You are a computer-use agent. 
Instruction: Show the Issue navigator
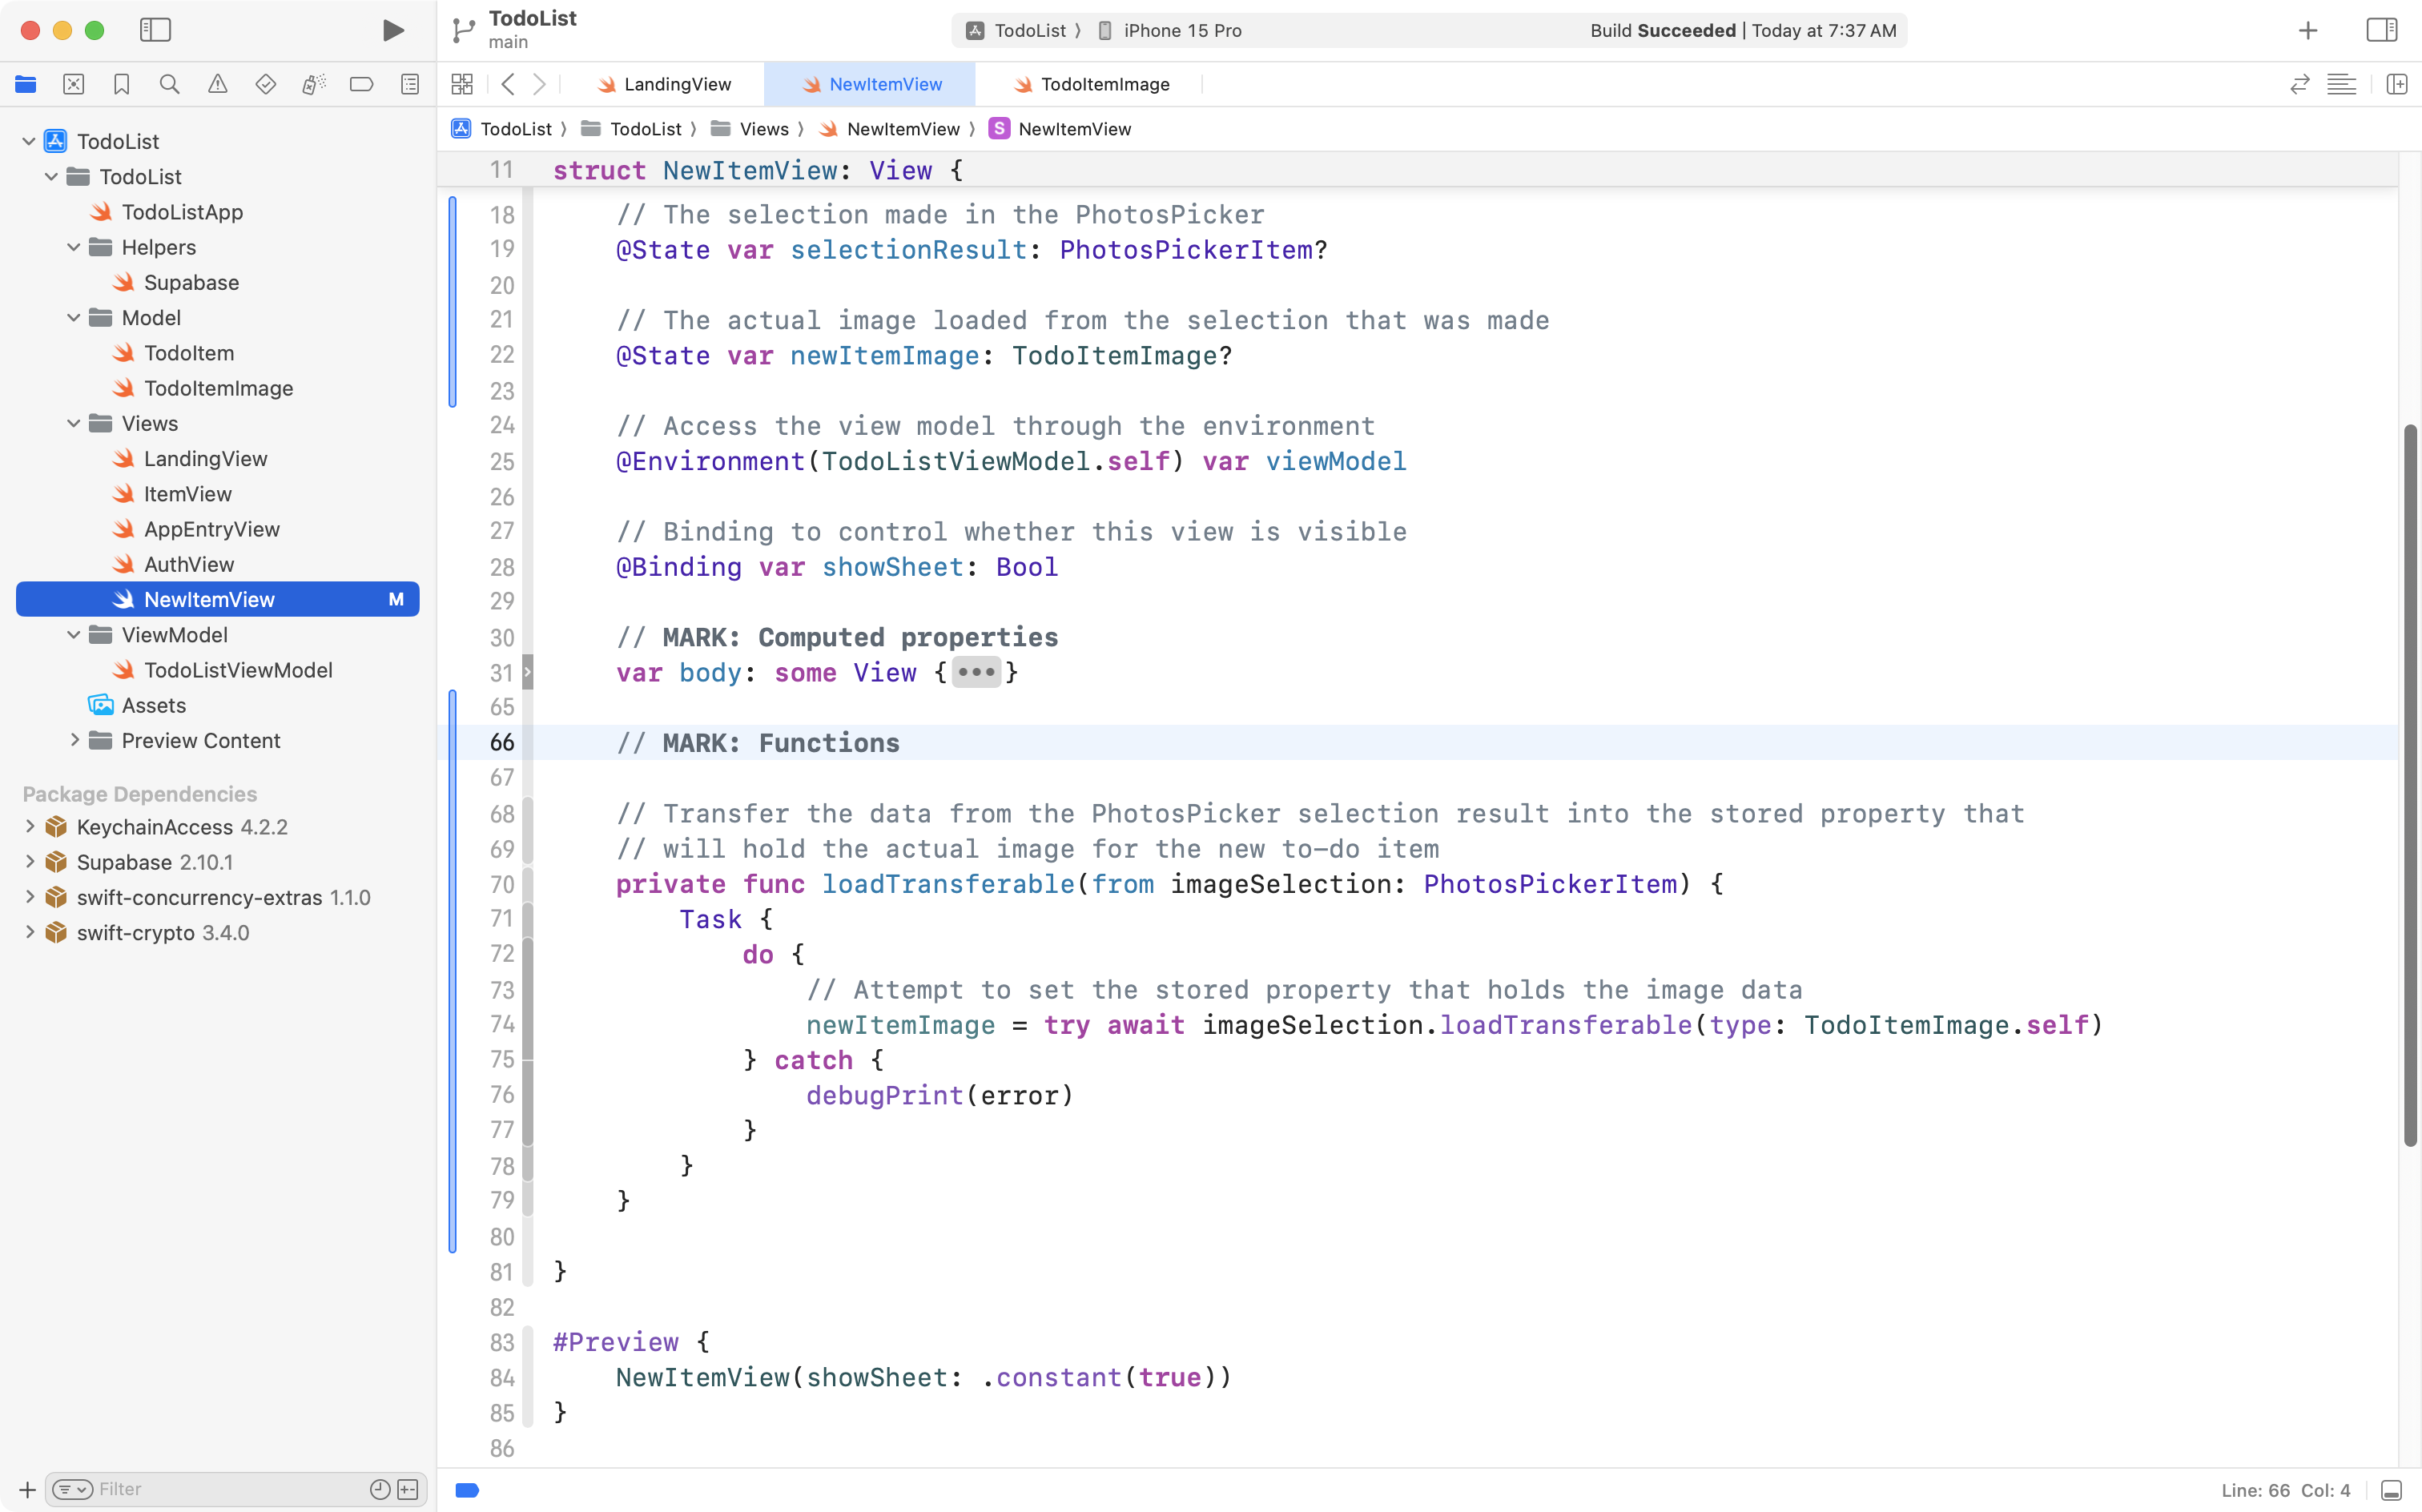tap(218, 84)
